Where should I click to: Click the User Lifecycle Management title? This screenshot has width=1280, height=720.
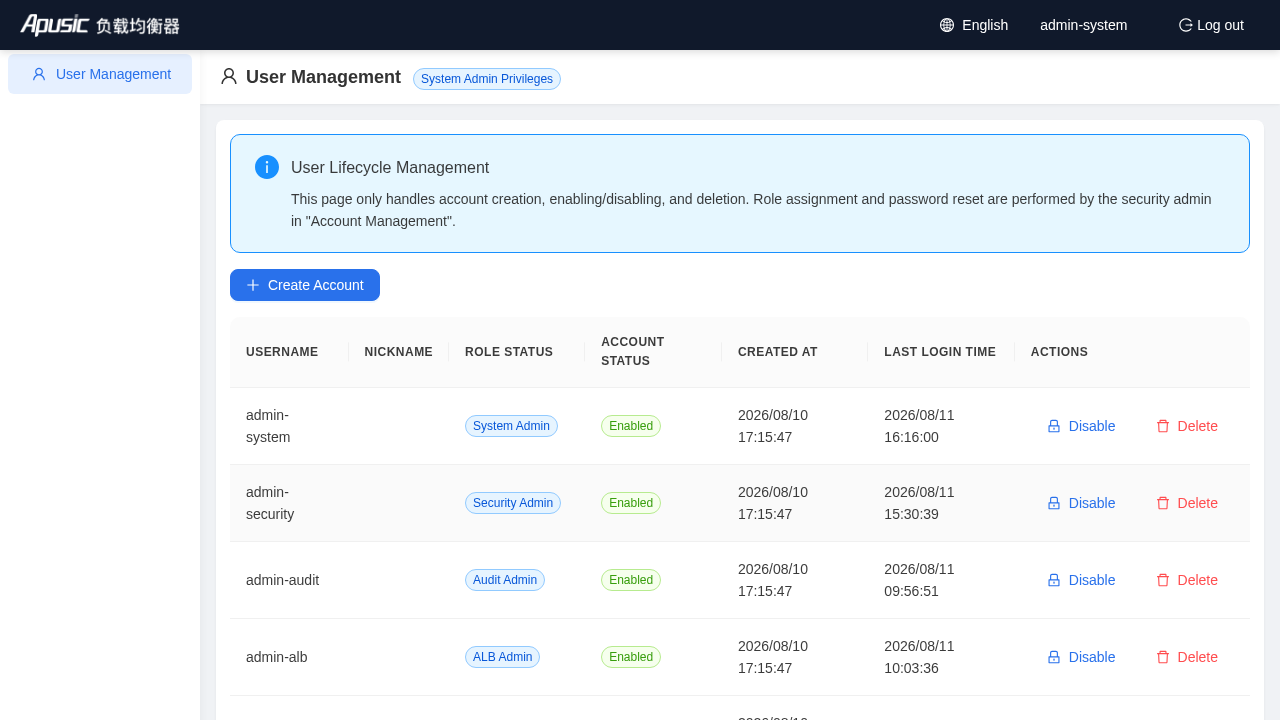pyautogui.click(x=390, y=167)
